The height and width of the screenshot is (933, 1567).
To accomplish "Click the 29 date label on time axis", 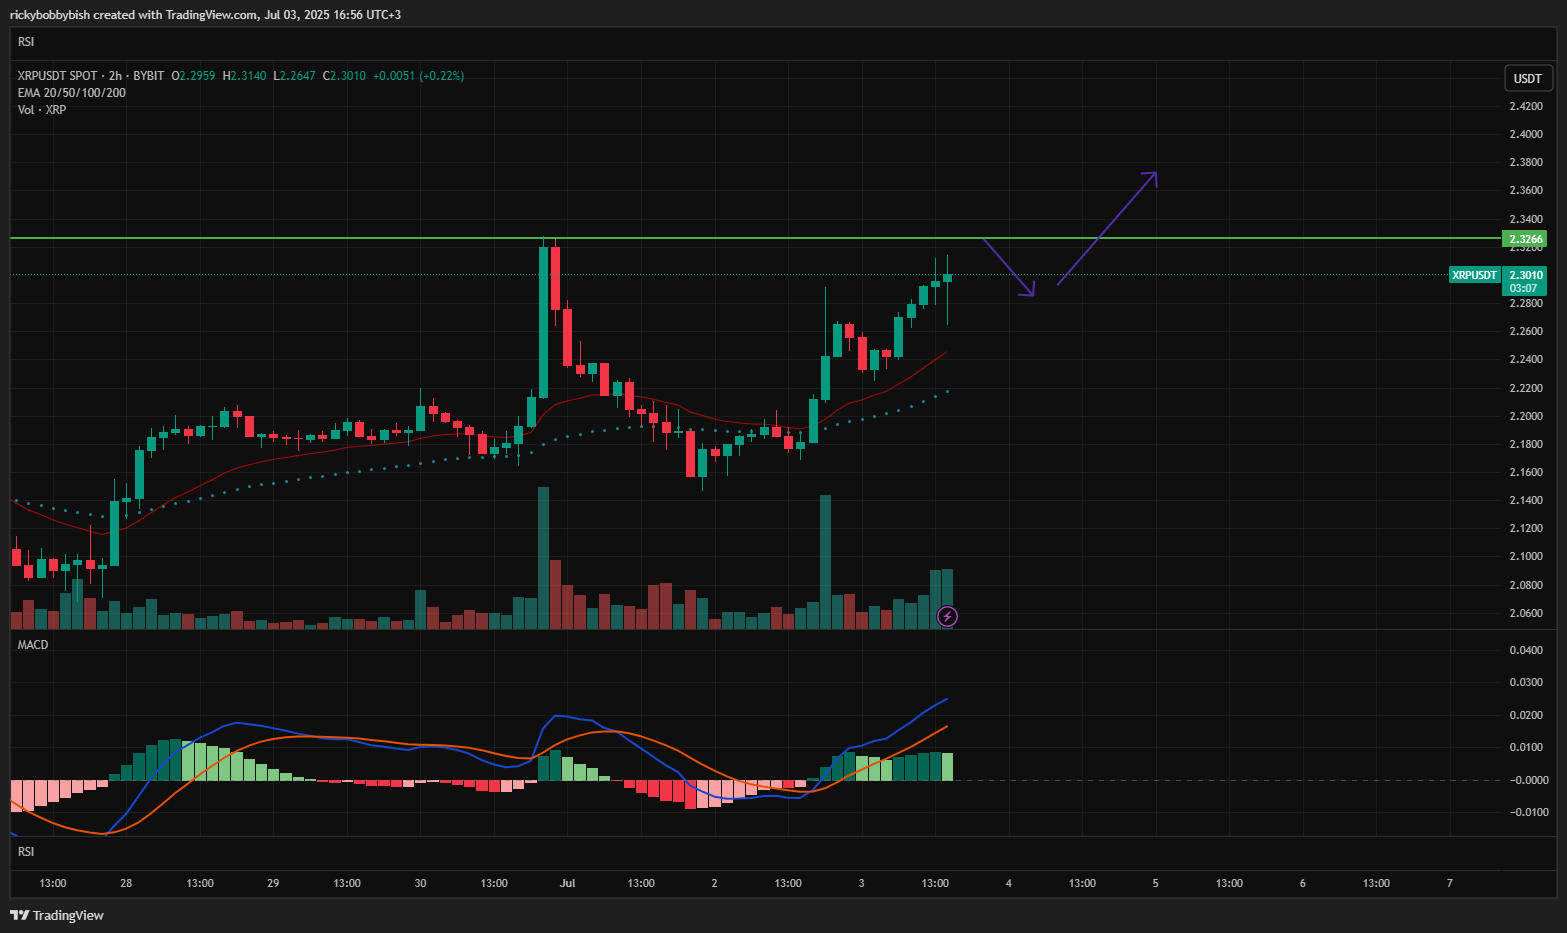I will click(x=273, y=883).
